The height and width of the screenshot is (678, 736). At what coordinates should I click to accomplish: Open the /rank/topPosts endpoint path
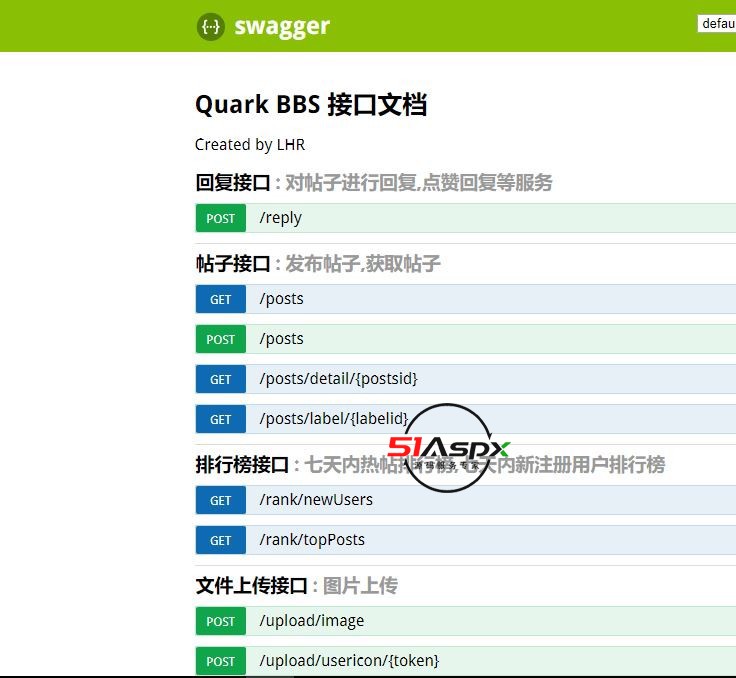[312, 540]
